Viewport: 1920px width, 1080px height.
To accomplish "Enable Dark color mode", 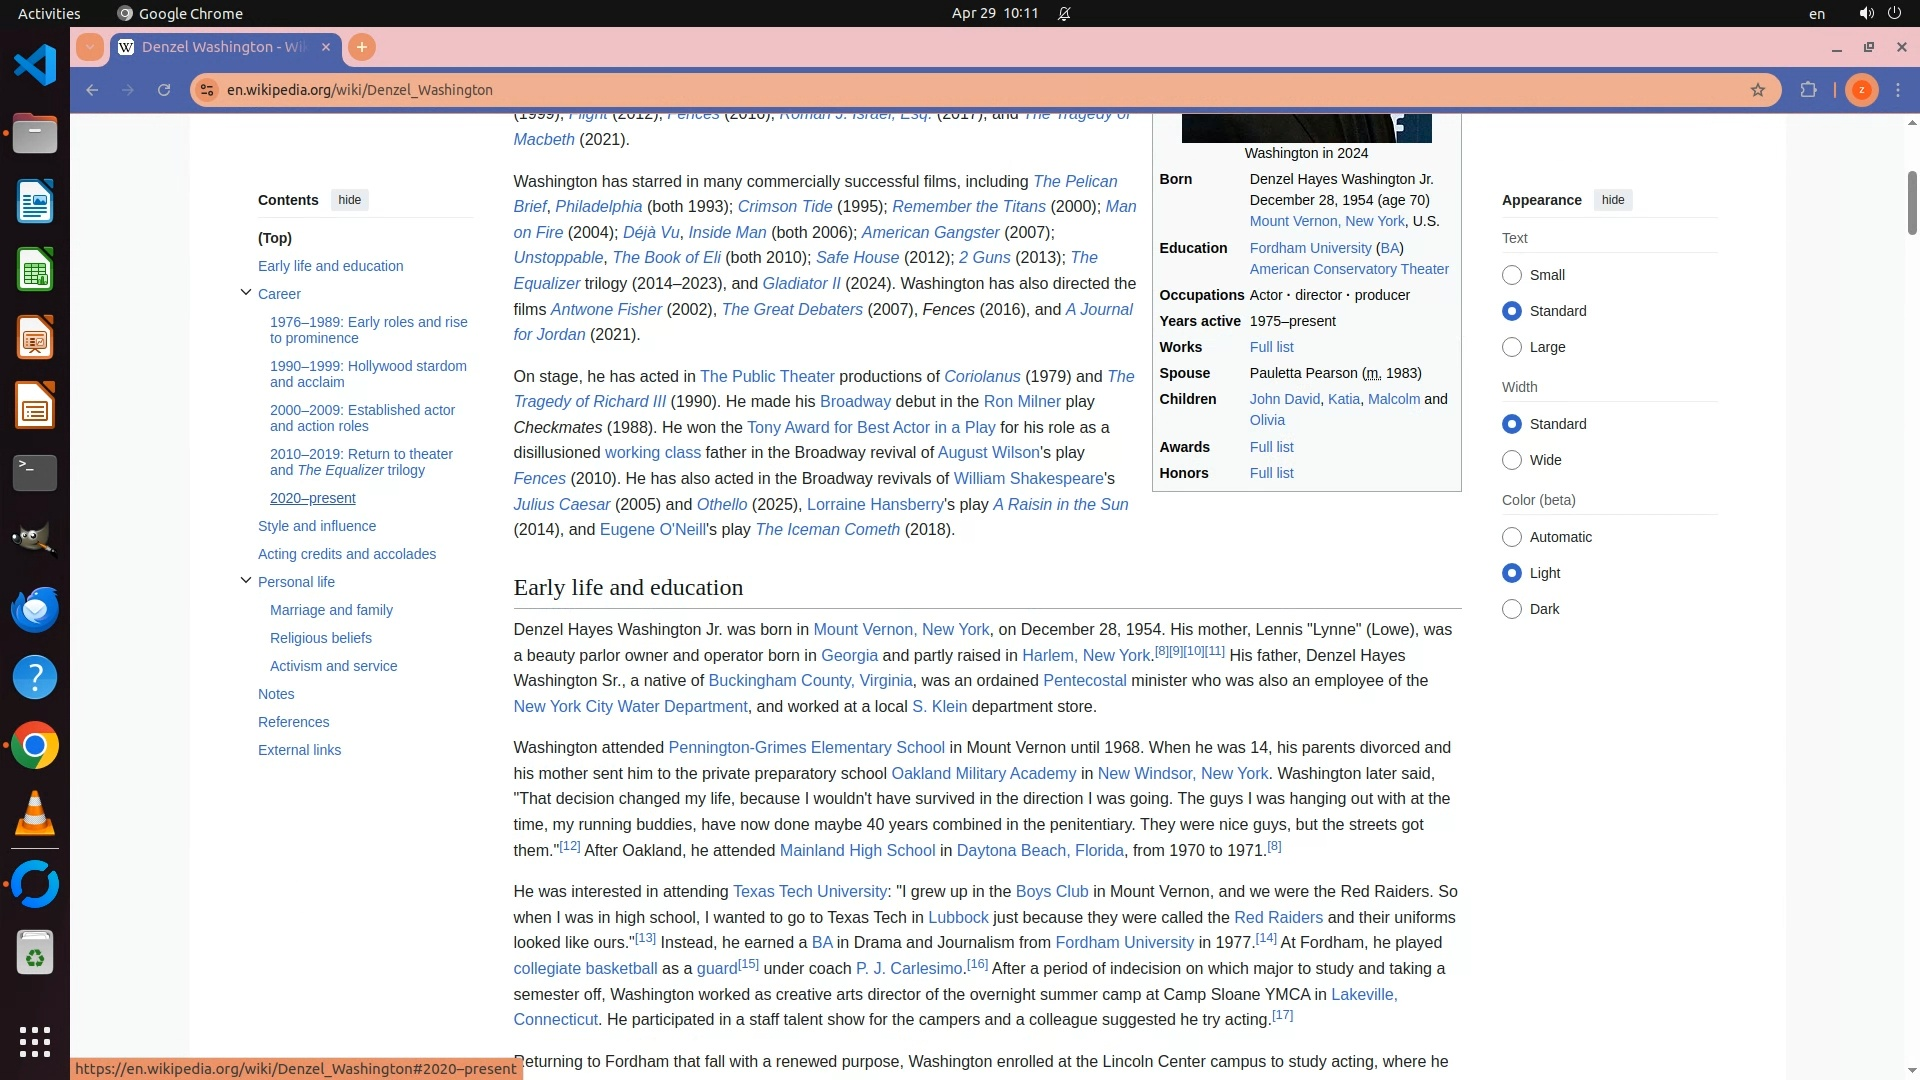I will point(1512,609).
